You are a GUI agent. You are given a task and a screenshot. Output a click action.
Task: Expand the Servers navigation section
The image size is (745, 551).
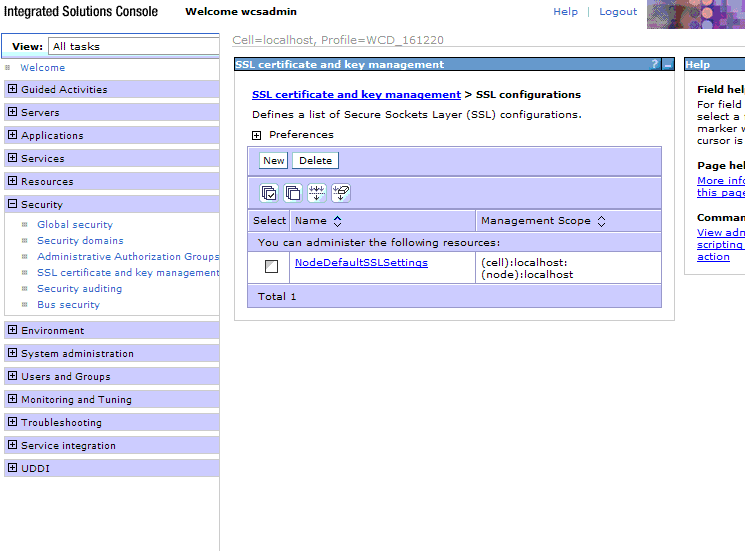point(12,112)
